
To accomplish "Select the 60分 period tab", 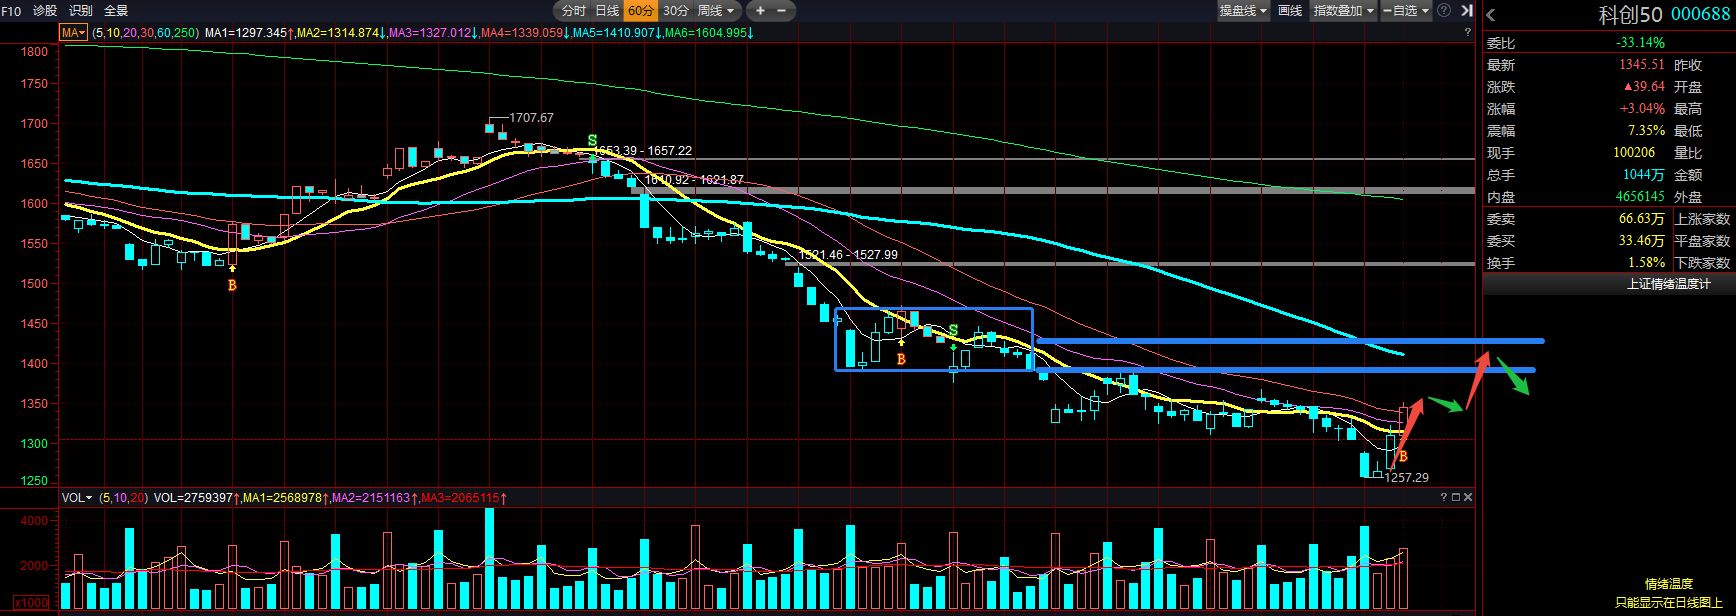I will point(640,11).
